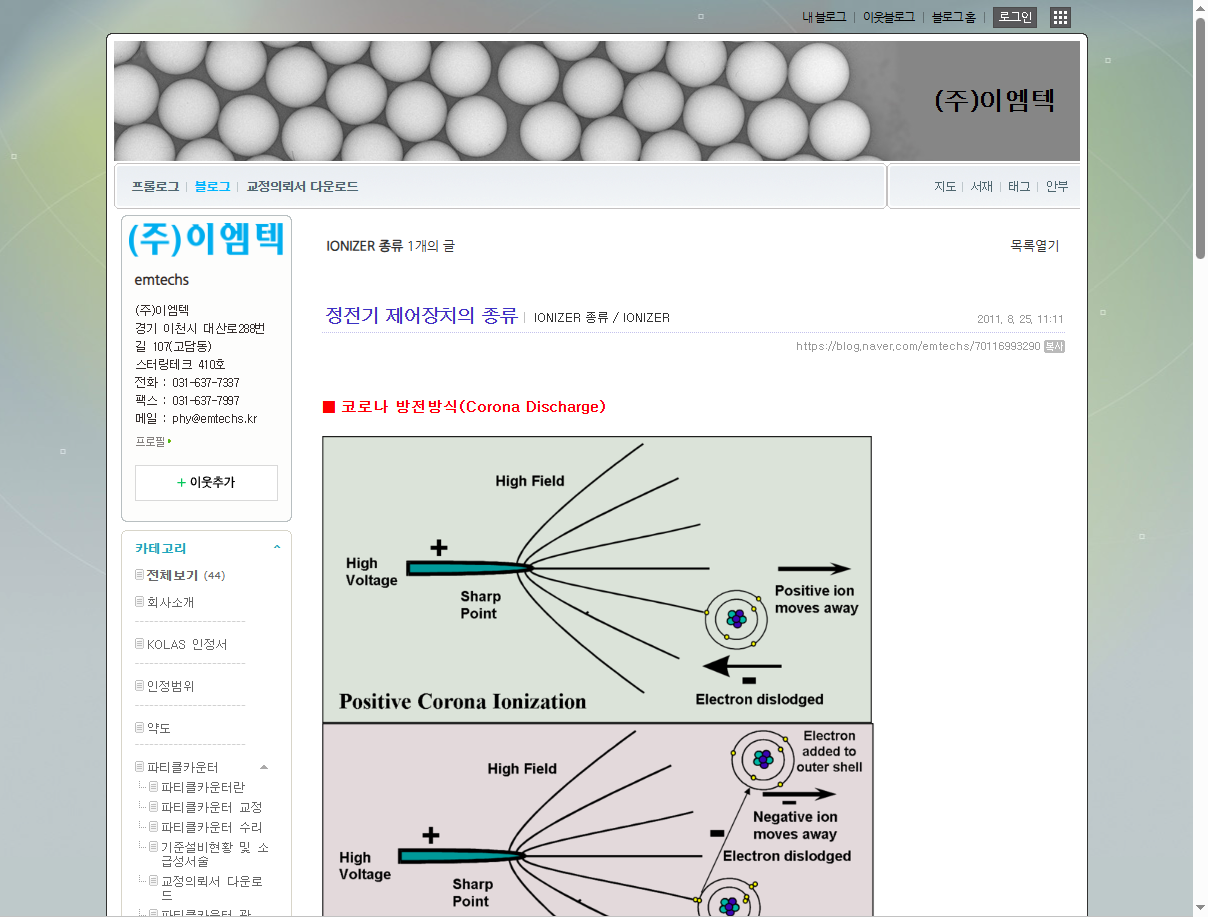Open 교정의뢰서 다운로드 in the top menu
The image size is (1208, 917).
click(x=302, y=187)
